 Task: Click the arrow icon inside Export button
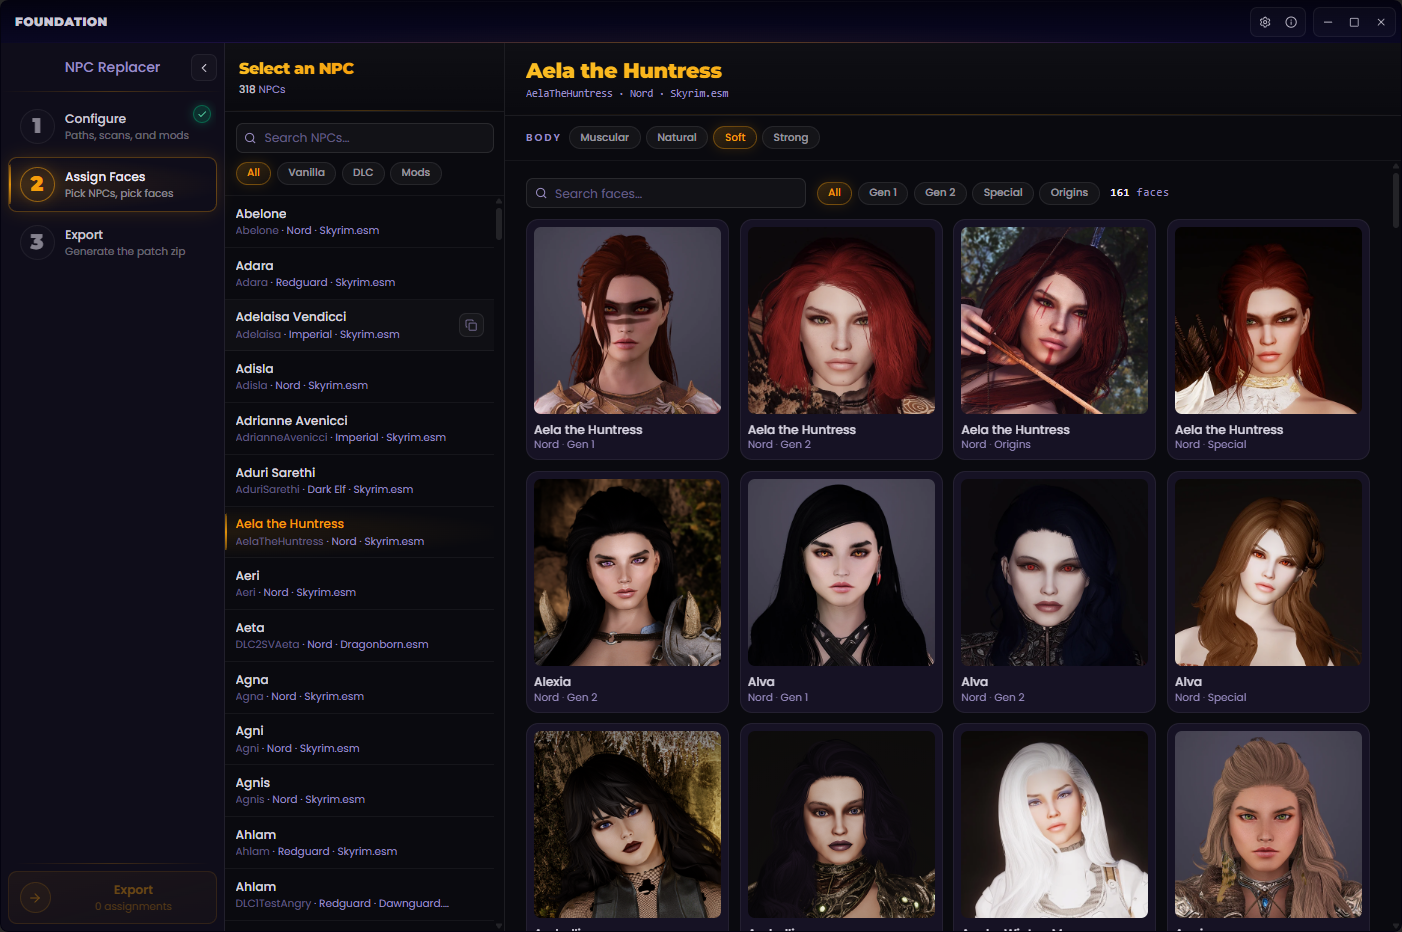point(36,897)
